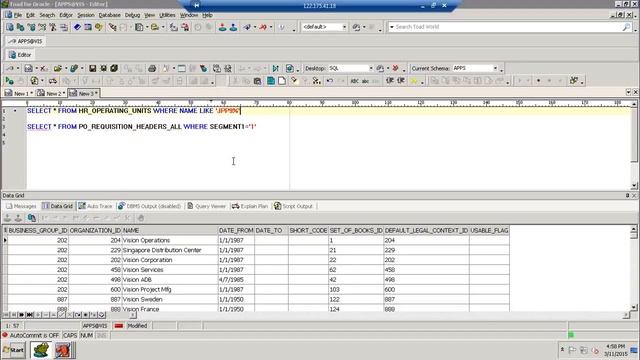
Task: Open the Session menu
Action: [x=86, y=15]
